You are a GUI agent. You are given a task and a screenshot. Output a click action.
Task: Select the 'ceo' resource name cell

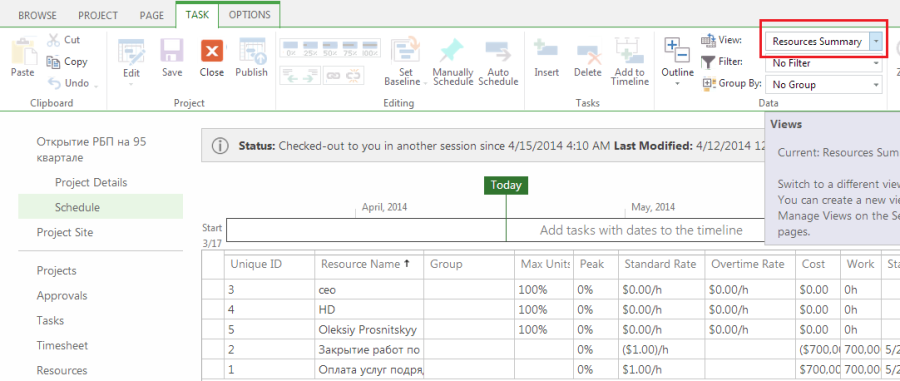click(369, 290)
